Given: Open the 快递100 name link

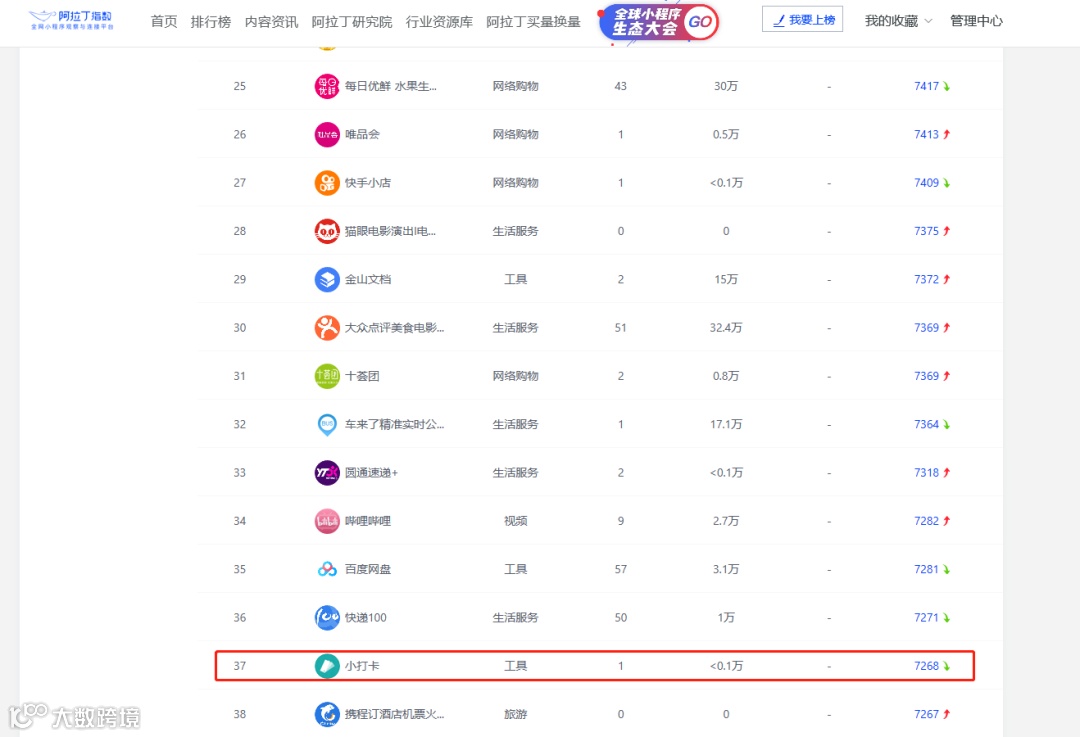Looking at the screenshot, I should coord(366,617).
